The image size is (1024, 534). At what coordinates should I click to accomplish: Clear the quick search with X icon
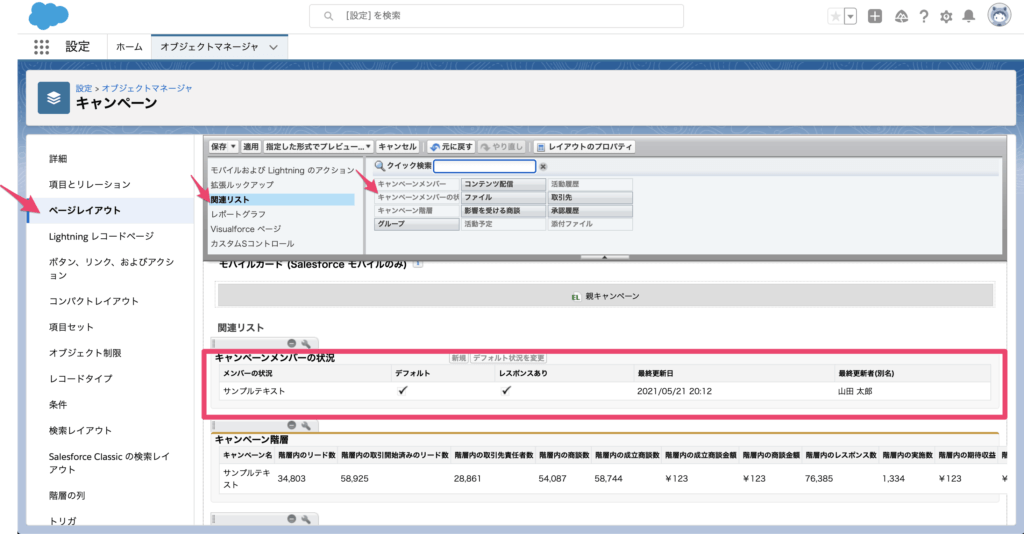tap(543, 167)
